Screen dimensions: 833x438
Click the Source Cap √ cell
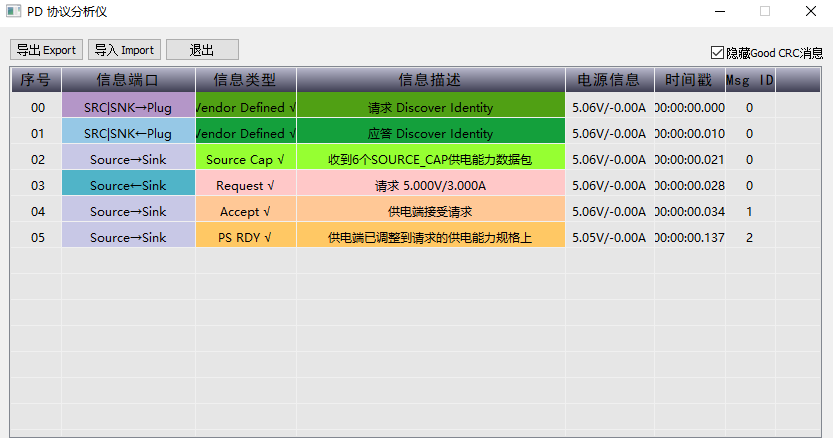(x=245, y=159)
